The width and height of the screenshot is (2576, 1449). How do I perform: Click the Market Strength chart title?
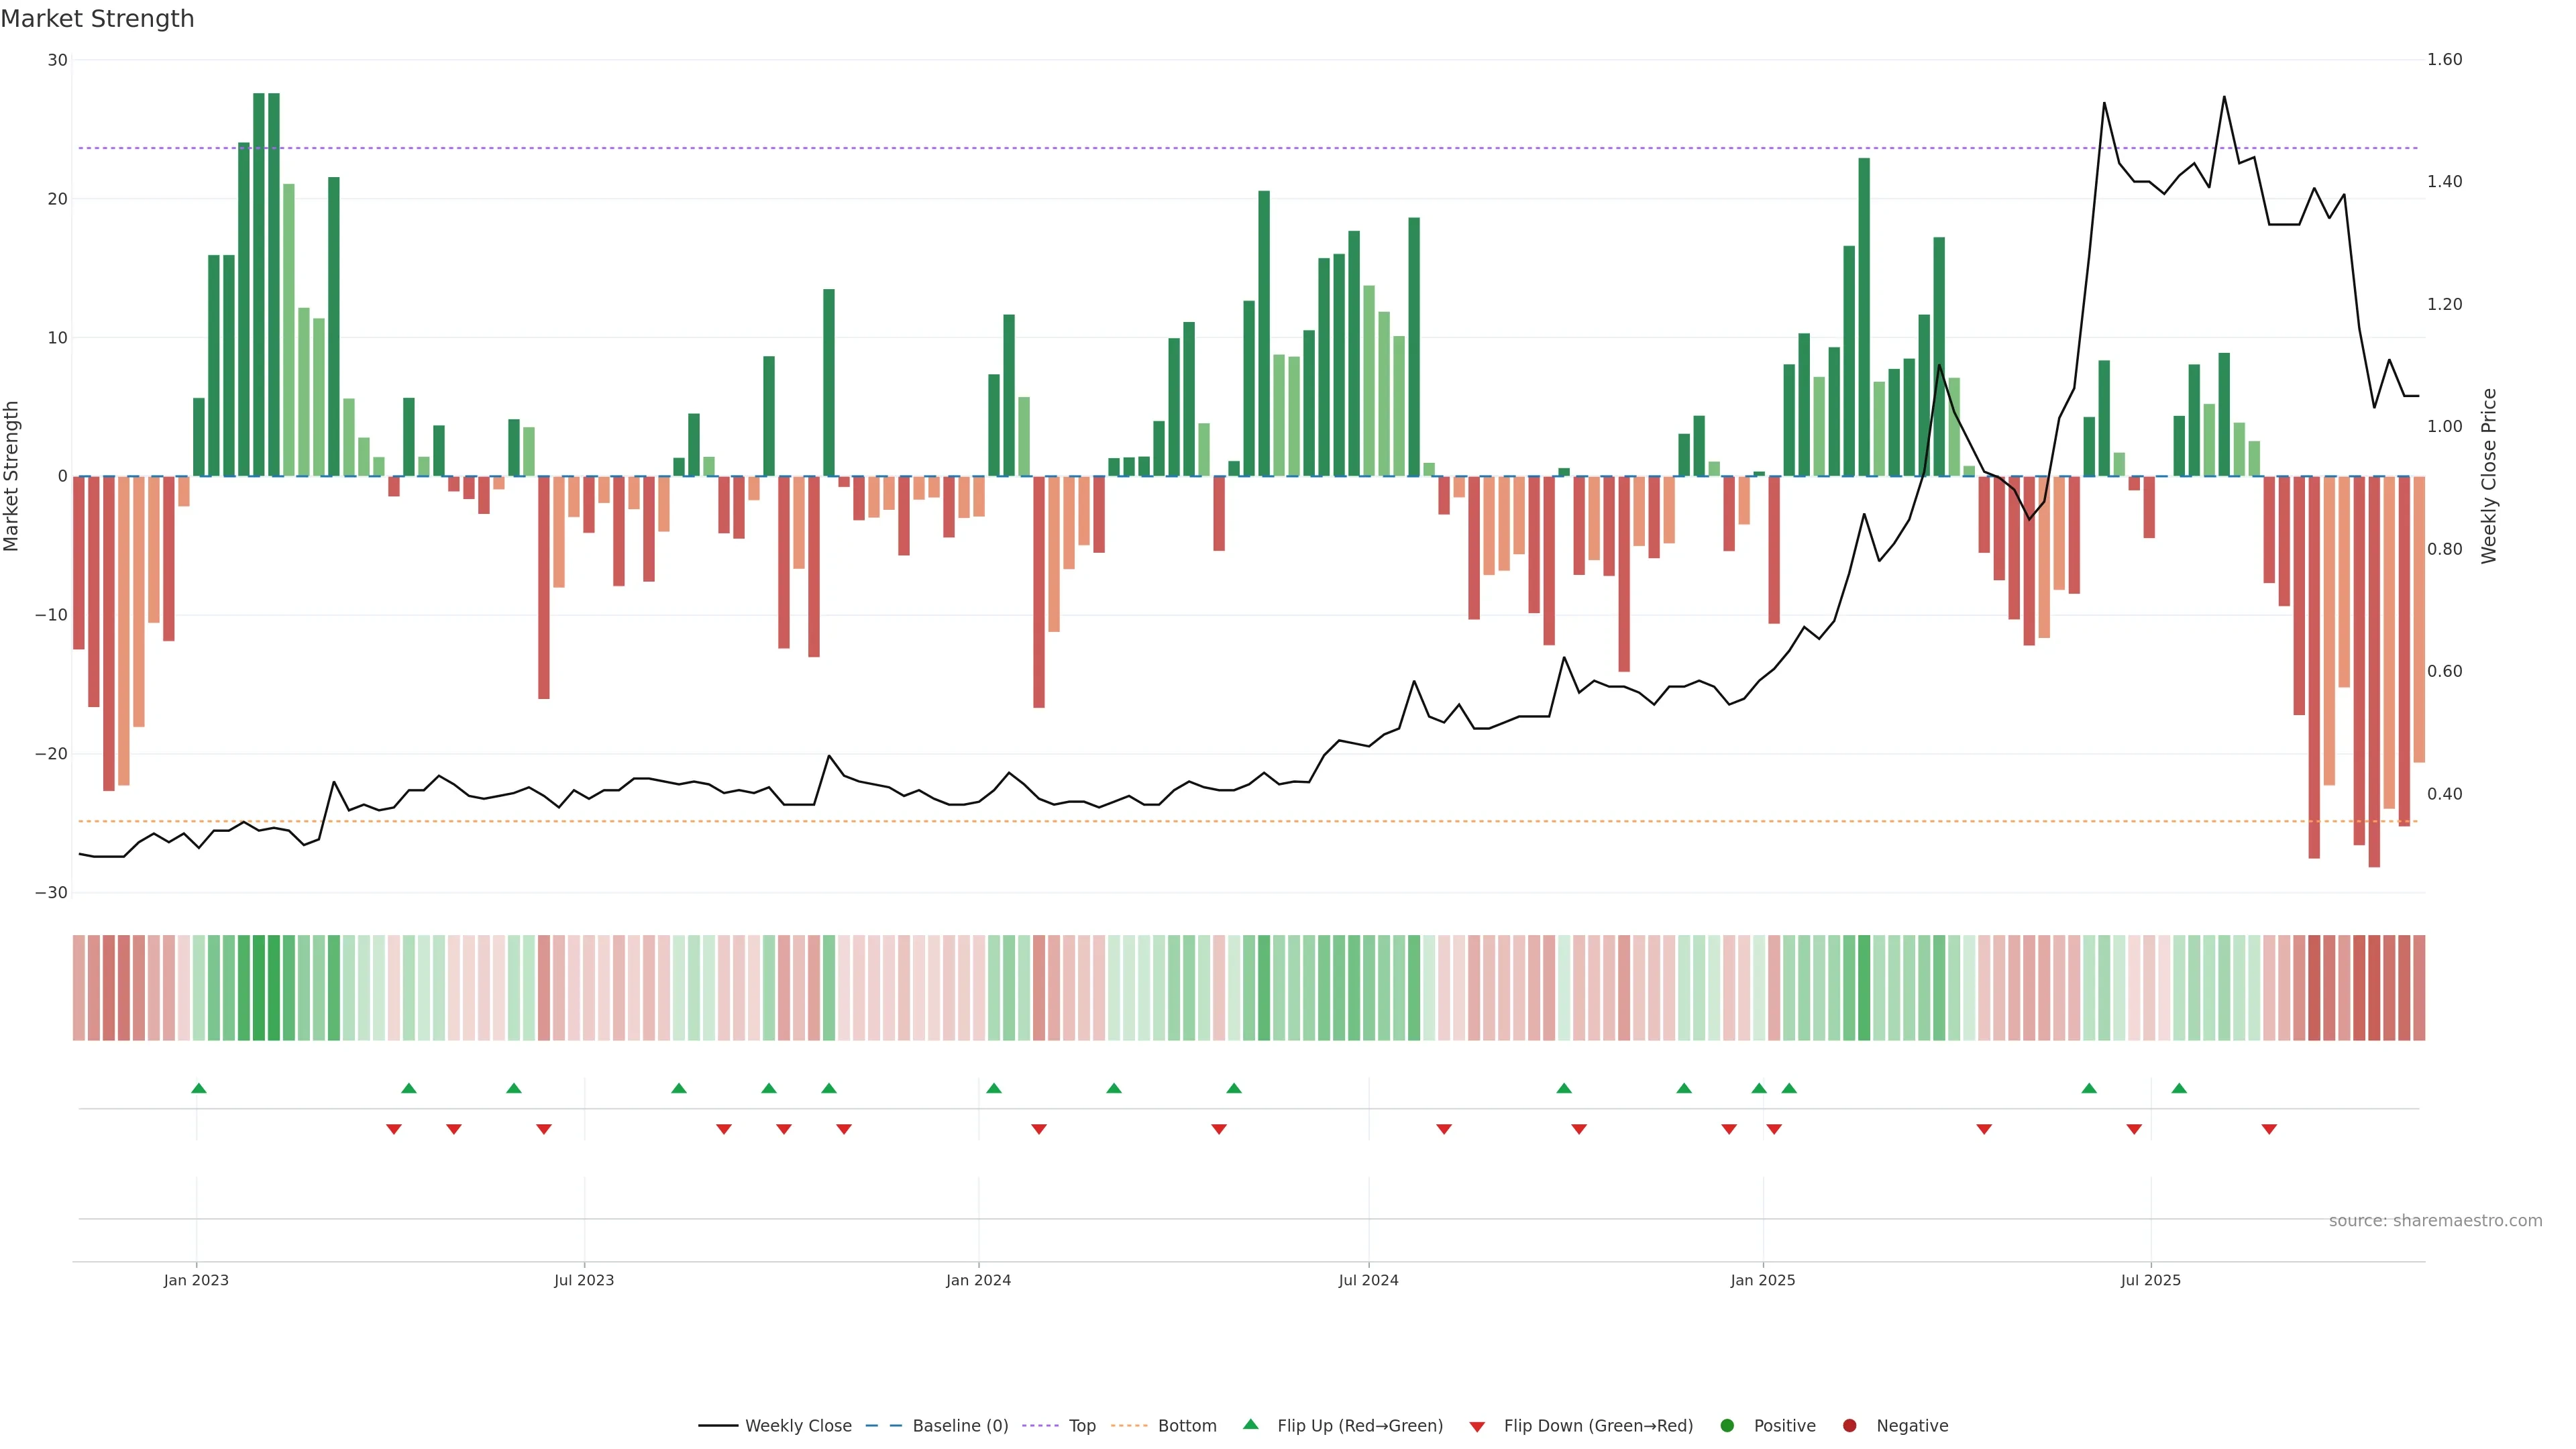point(97,19)
